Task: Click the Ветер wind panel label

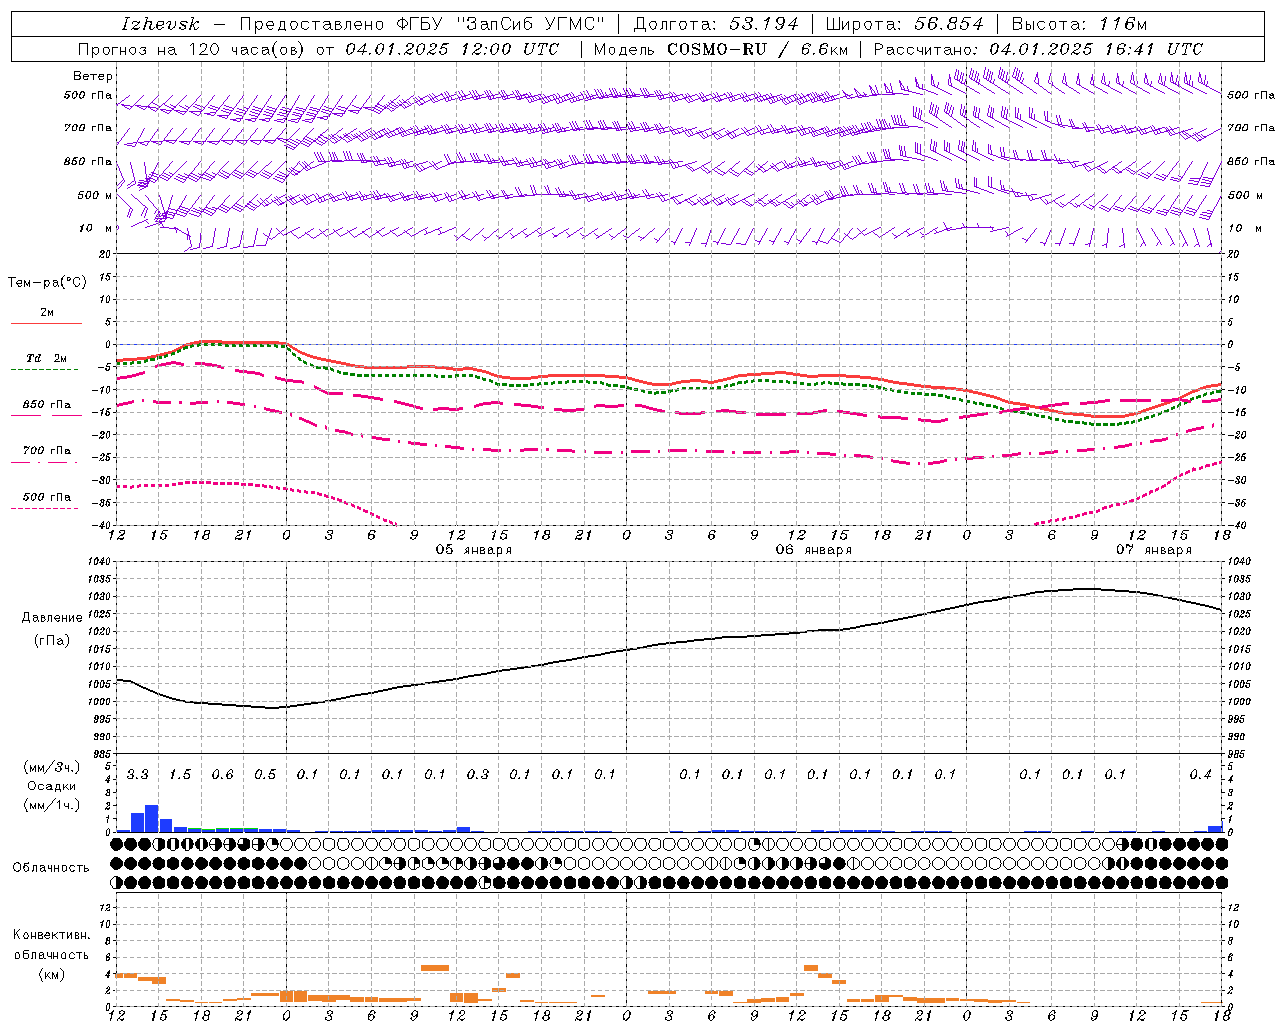Action: pyautogui.click(x=93, y=76)
